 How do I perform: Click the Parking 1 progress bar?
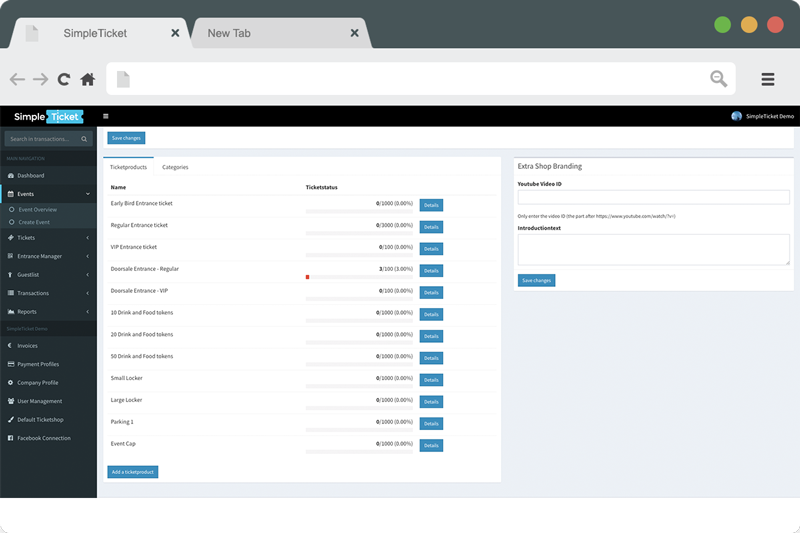point(359,430)
